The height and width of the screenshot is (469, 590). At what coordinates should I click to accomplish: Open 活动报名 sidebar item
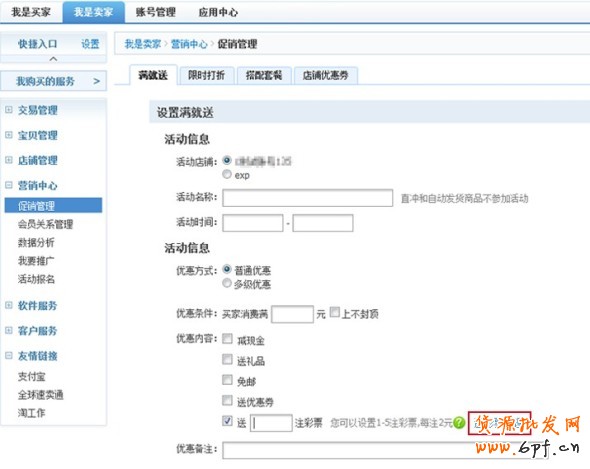(x=36, y=279)
